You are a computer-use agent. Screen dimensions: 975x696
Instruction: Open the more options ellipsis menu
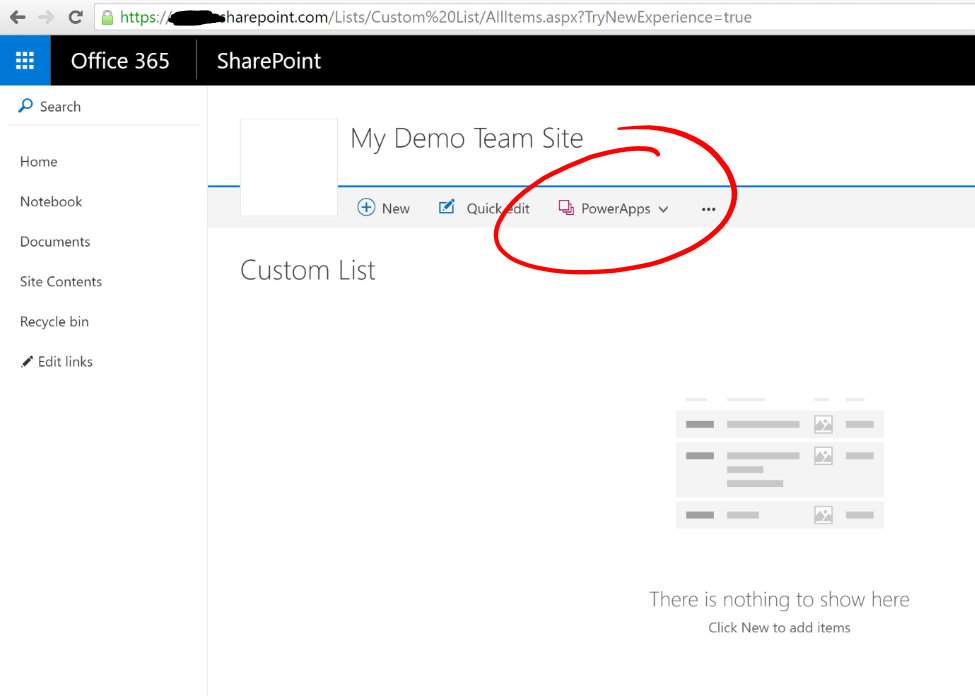(x=708, y=209)
